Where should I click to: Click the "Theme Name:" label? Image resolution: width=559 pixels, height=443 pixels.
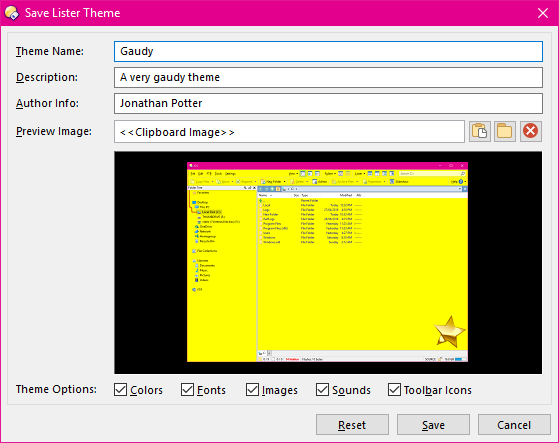point(50,51)
